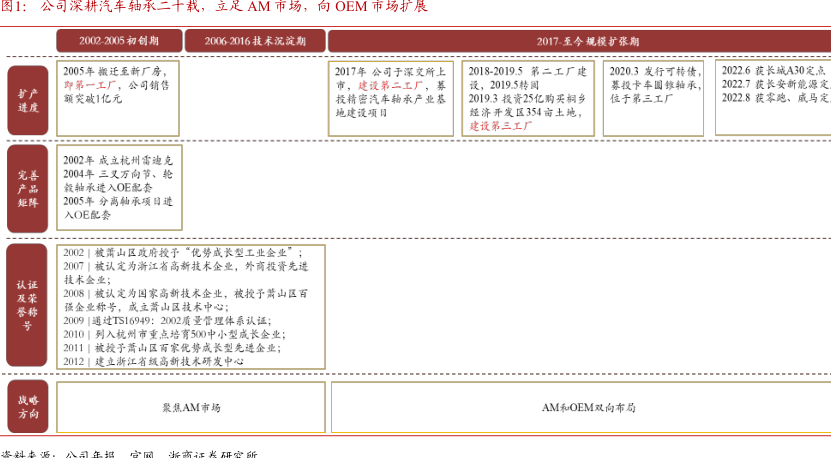831x458 pixels.
Task: Click the red 建设第二工厂 text
Action: 383,86
